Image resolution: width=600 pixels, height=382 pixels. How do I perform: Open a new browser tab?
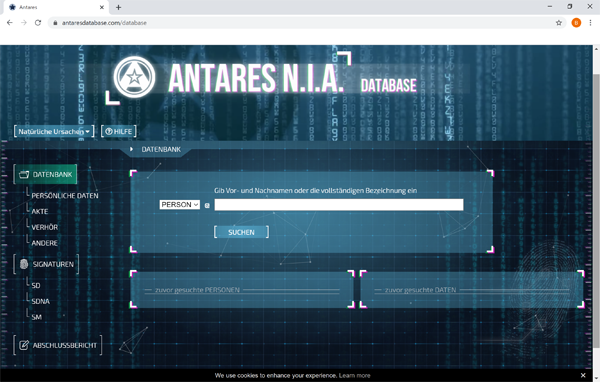(118, 7)
